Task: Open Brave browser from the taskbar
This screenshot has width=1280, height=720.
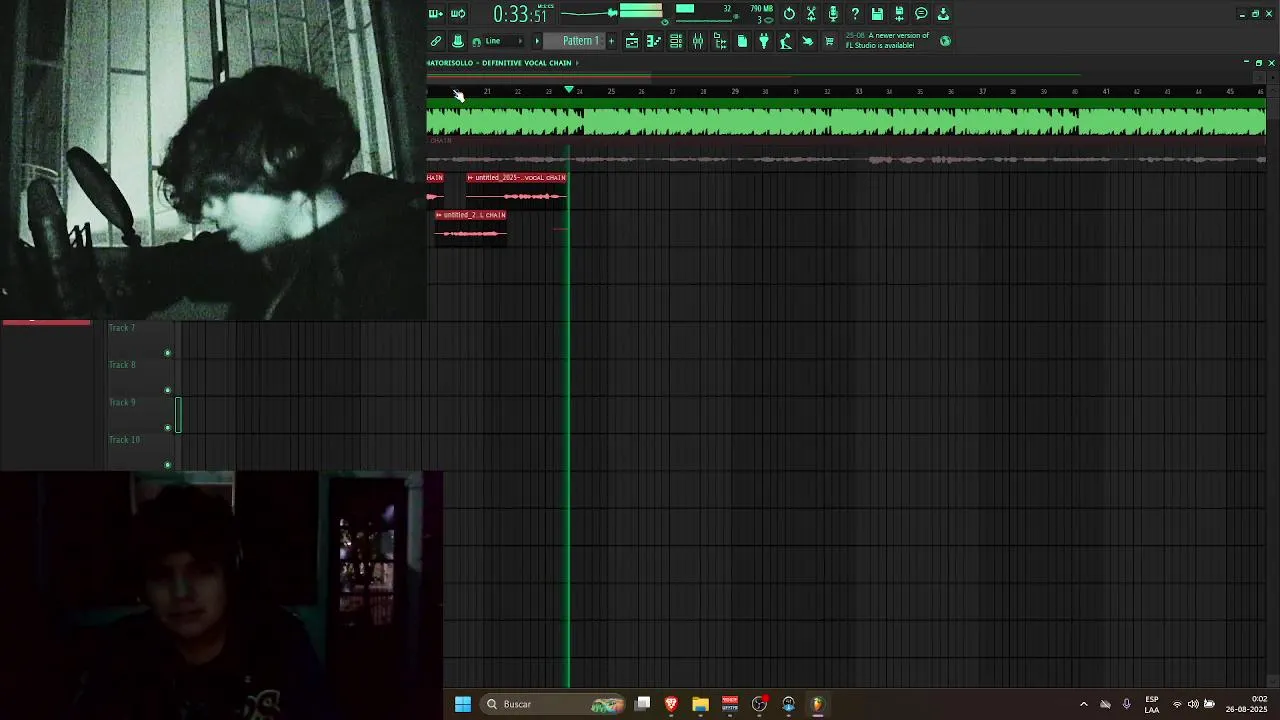Action: point(671,704)
